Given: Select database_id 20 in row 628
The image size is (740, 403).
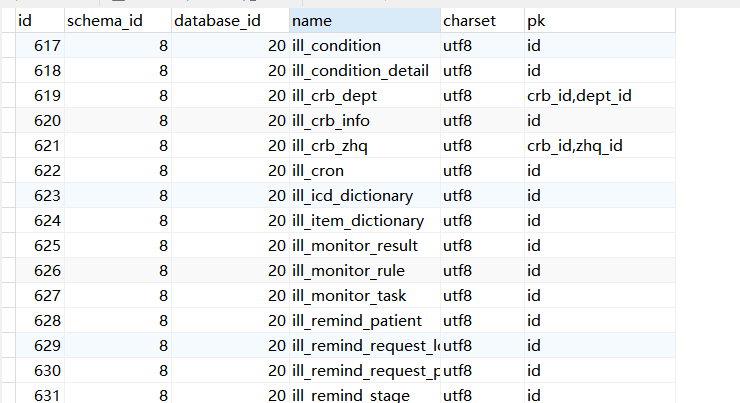Looking at the screenshot, I should click(230, 321).
